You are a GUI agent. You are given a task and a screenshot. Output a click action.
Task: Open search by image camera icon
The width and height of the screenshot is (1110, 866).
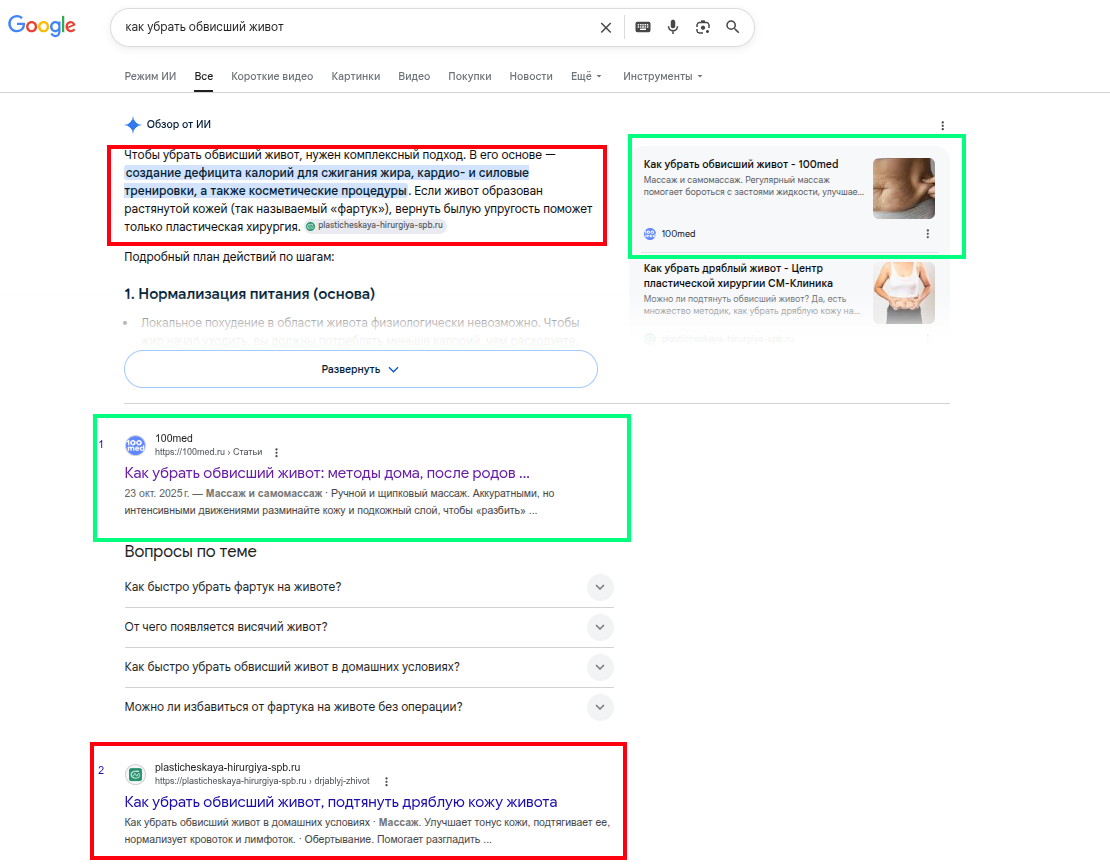(702, 27)
